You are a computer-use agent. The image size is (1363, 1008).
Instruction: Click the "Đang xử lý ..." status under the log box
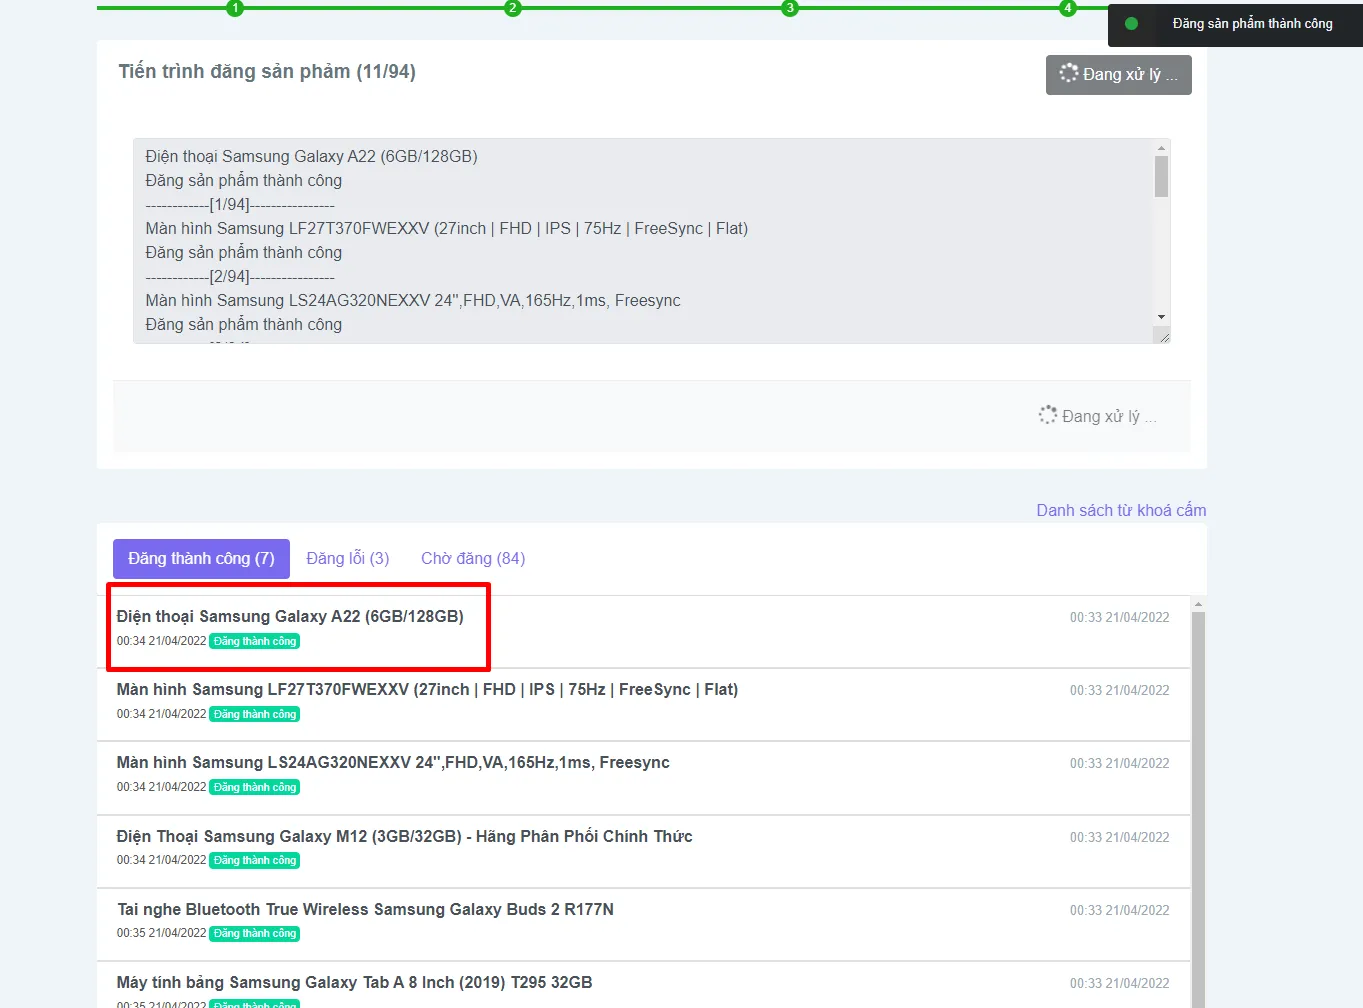pyautogui.click(x=1098, y=416)
